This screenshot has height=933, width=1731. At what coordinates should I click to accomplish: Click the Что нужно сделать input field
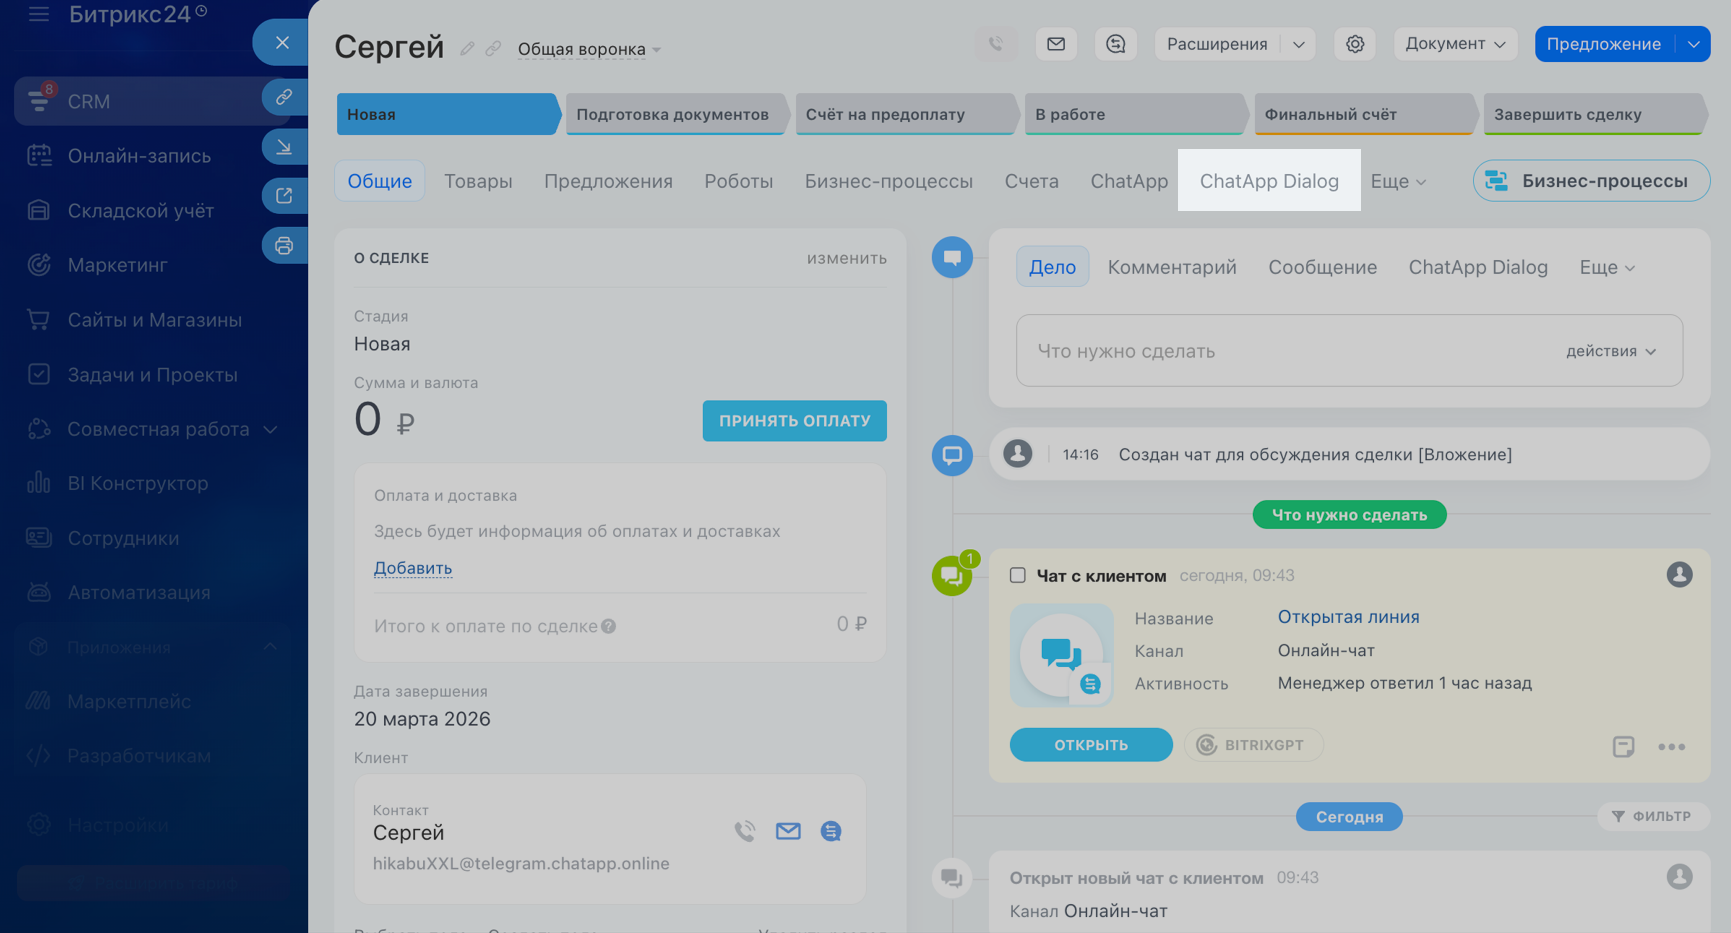1280,351
